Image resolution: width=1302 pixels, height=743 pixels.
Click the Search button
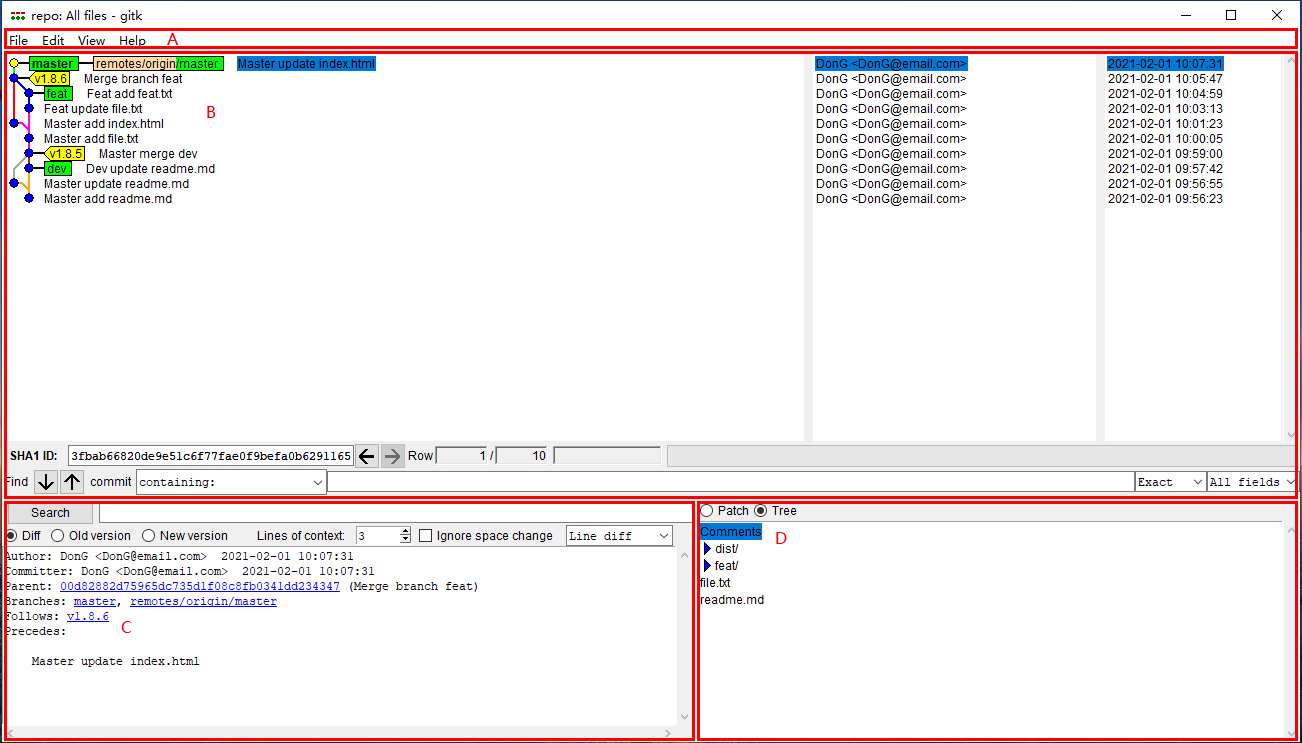50,513
